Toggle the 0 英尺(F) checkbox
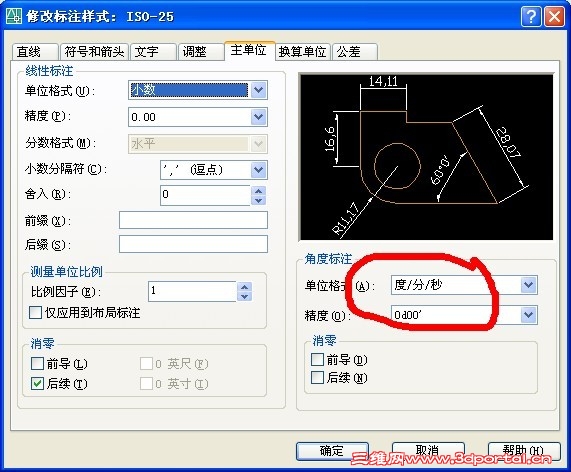The height and width of the screenshot is (472, 571). [146, 363]
